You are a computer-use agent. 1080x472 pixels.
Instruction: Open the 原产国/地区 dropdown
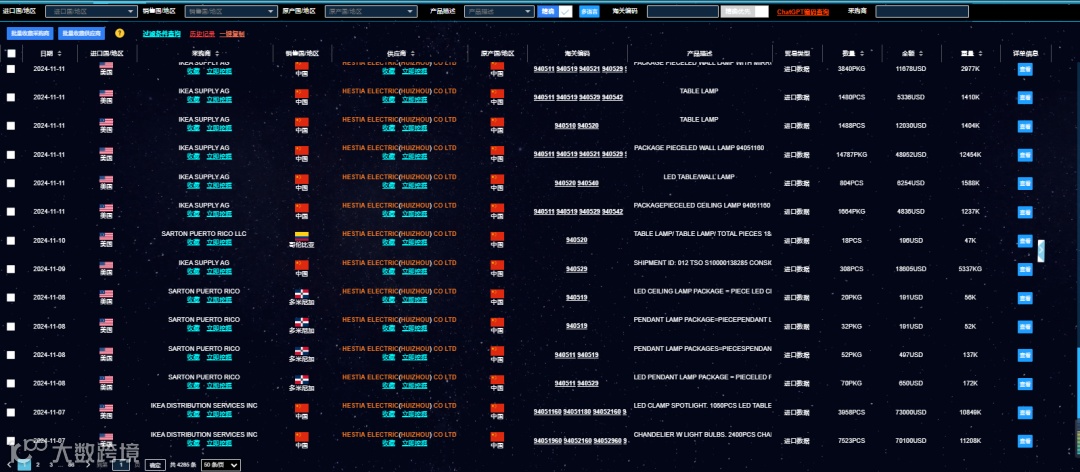pos(371,12)
